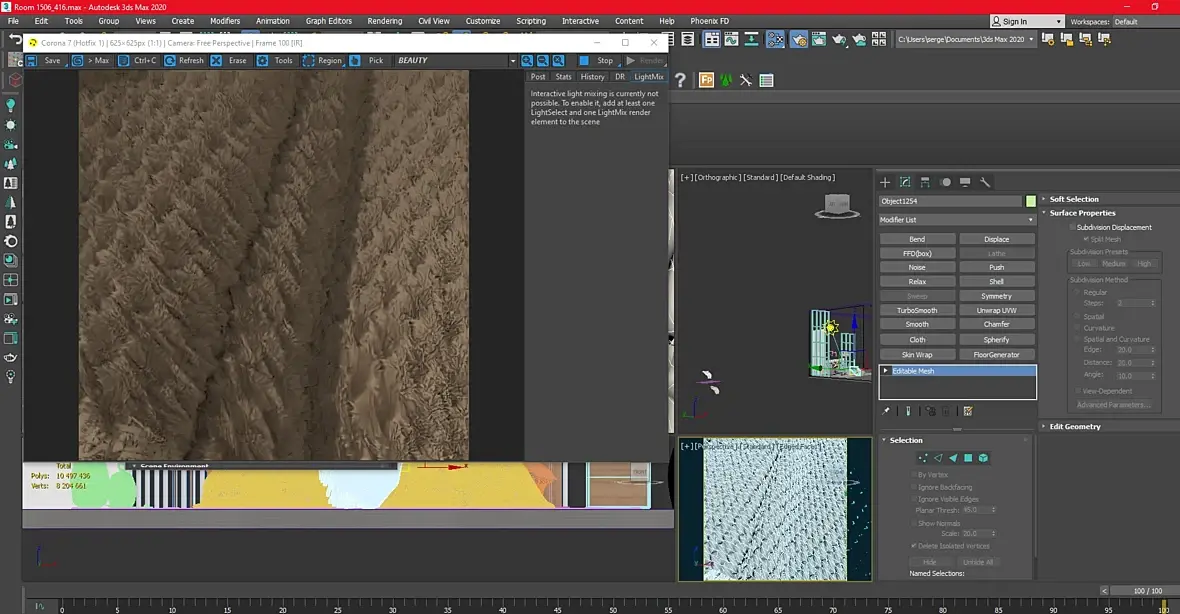Screen dimensions: 1180x614
Task: Open the Rendering menu
Action: [385, 21]
